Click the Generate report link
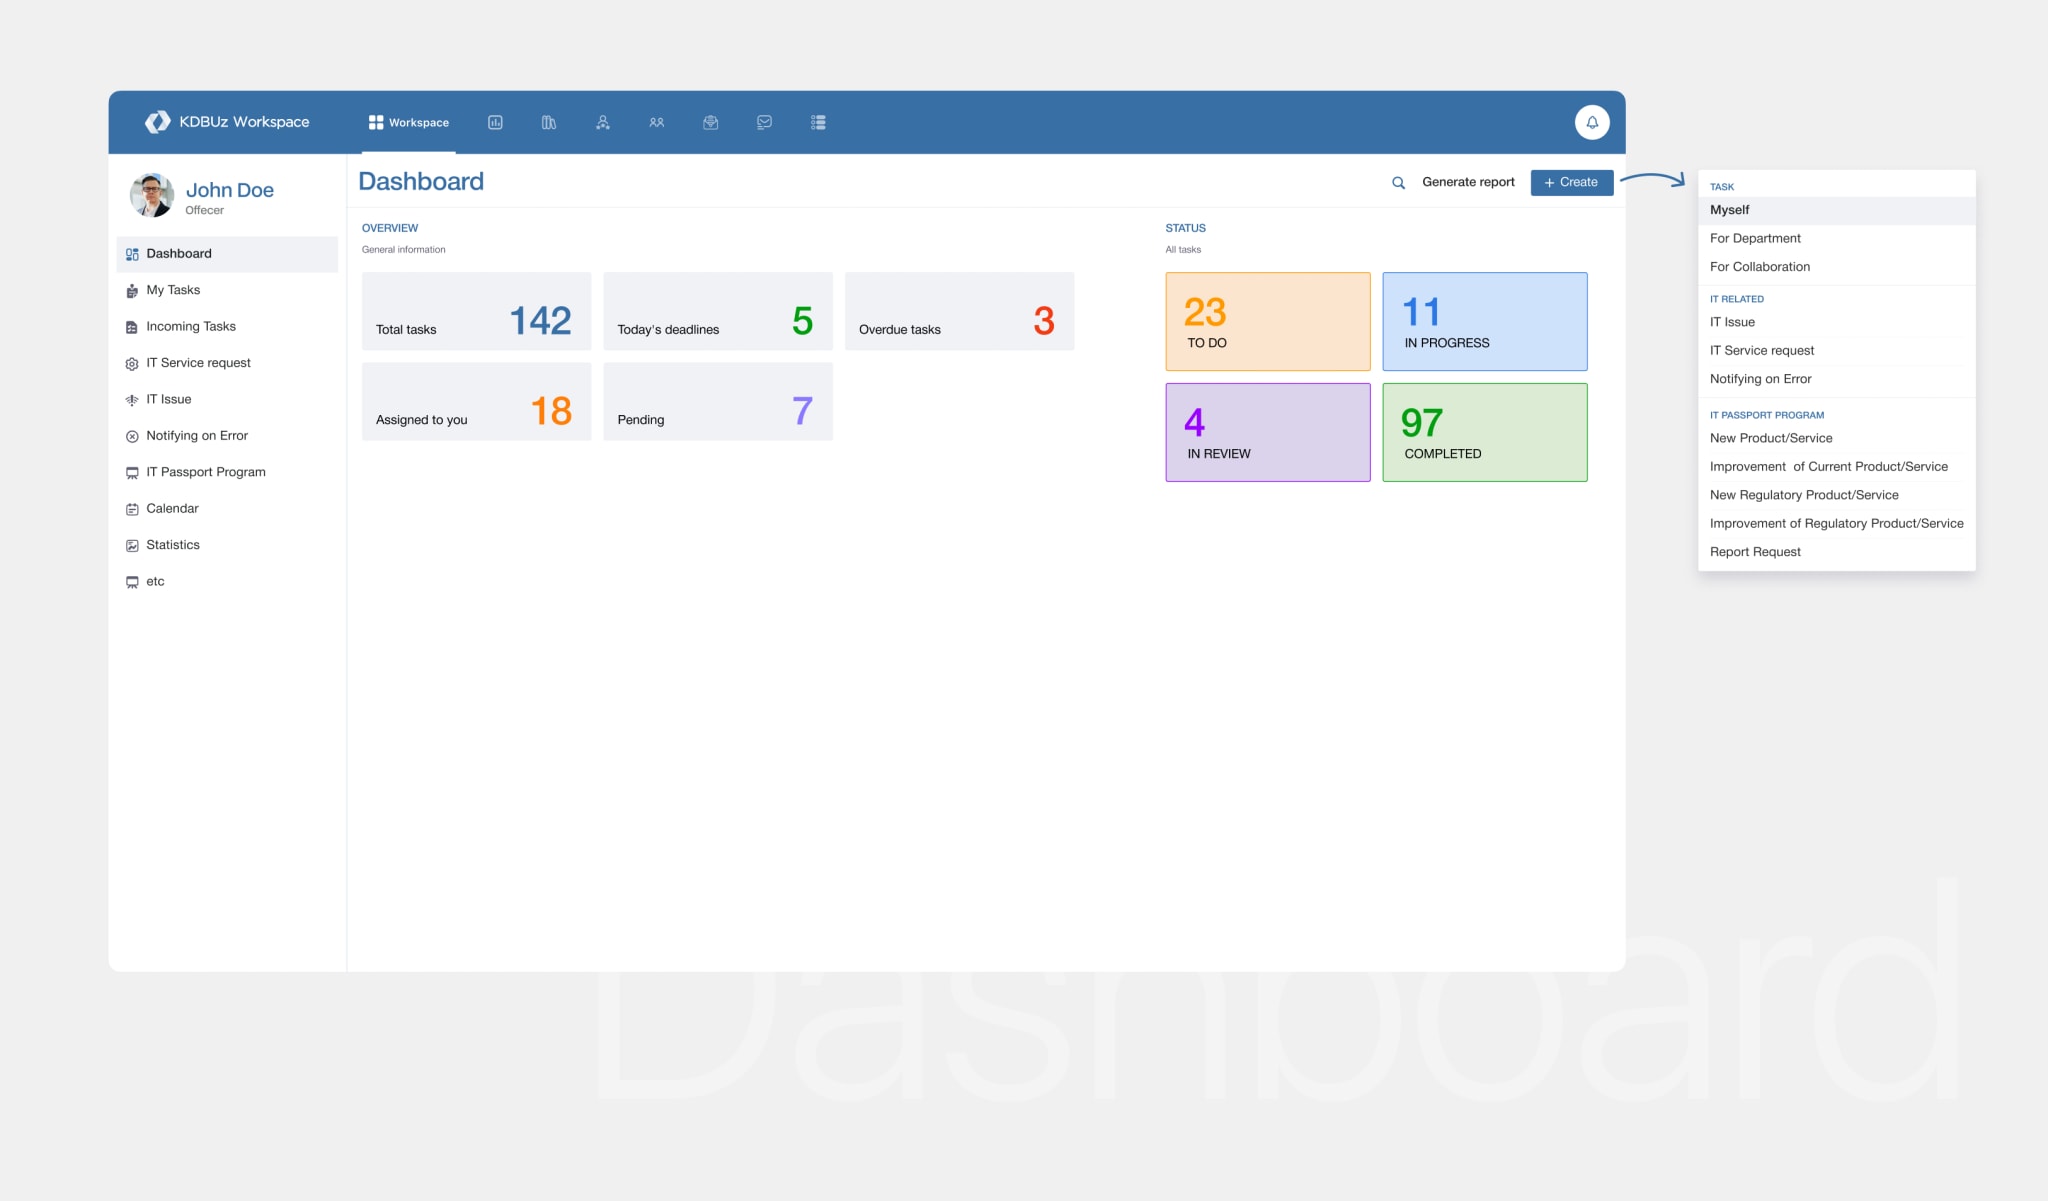The image size is (2048, 1201). 1468,182
